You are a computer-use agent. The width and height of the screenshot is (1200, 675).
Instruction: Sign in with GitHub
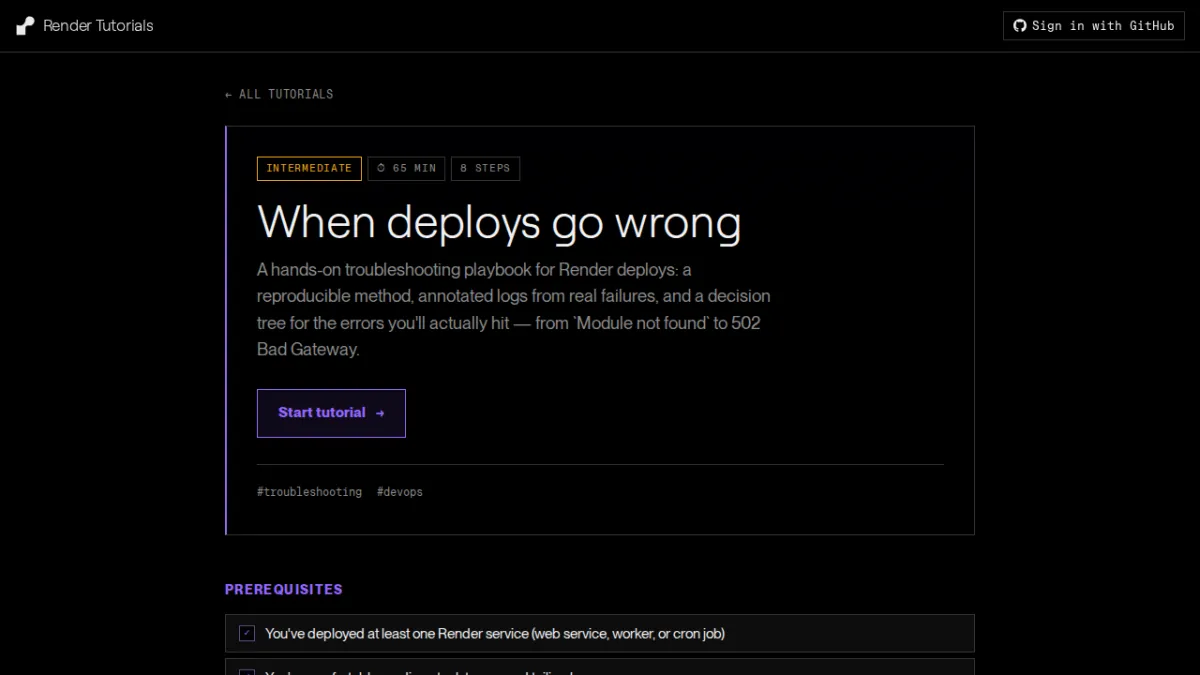point(1094,26)
